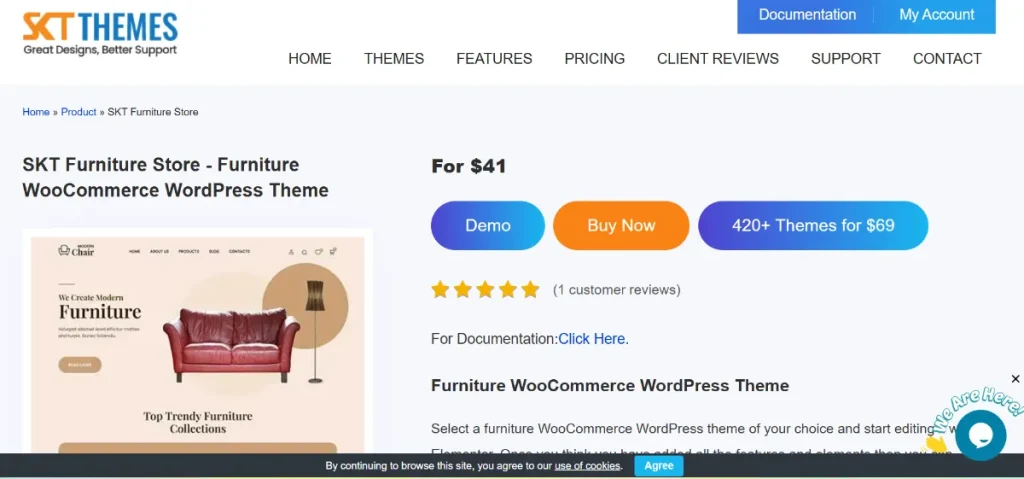1024x479 pixels.
Task: Open the SUPPORT menu item
Action: (846, 59)
